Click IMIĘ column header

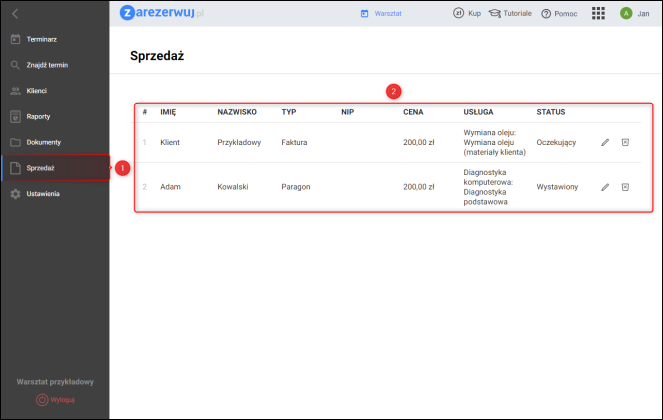(x=168, y=112)
